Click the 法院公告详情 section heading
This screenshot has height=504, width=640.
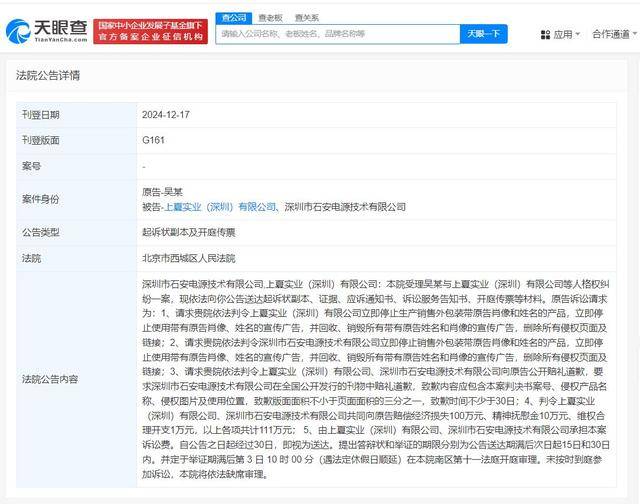pyautogui.click(x=48, y=75)
